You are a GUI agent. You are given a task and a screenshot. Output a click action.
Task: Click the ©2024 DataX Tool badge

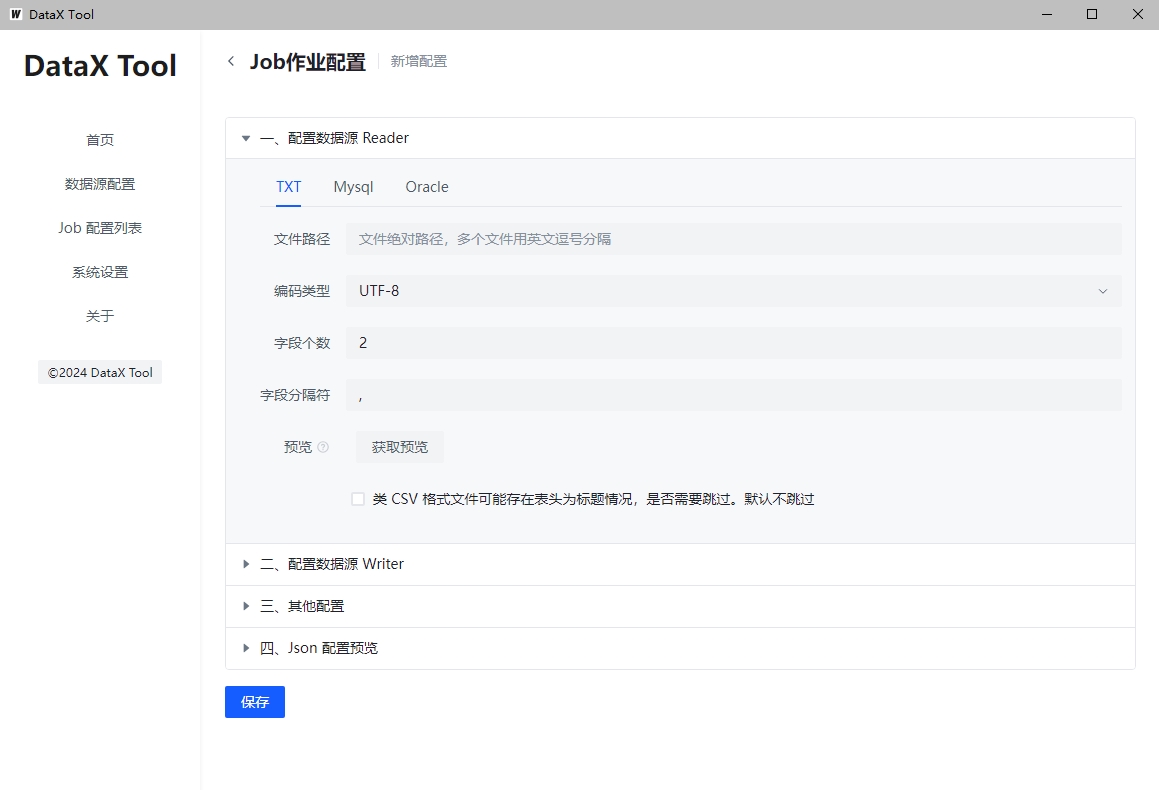tap(100, 372)
